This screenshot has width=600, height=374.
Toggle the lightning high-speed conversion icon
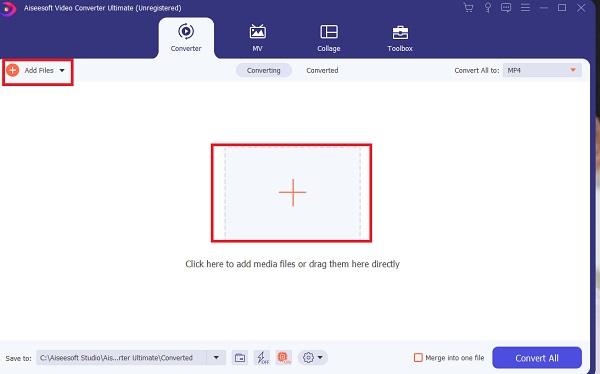262,358
